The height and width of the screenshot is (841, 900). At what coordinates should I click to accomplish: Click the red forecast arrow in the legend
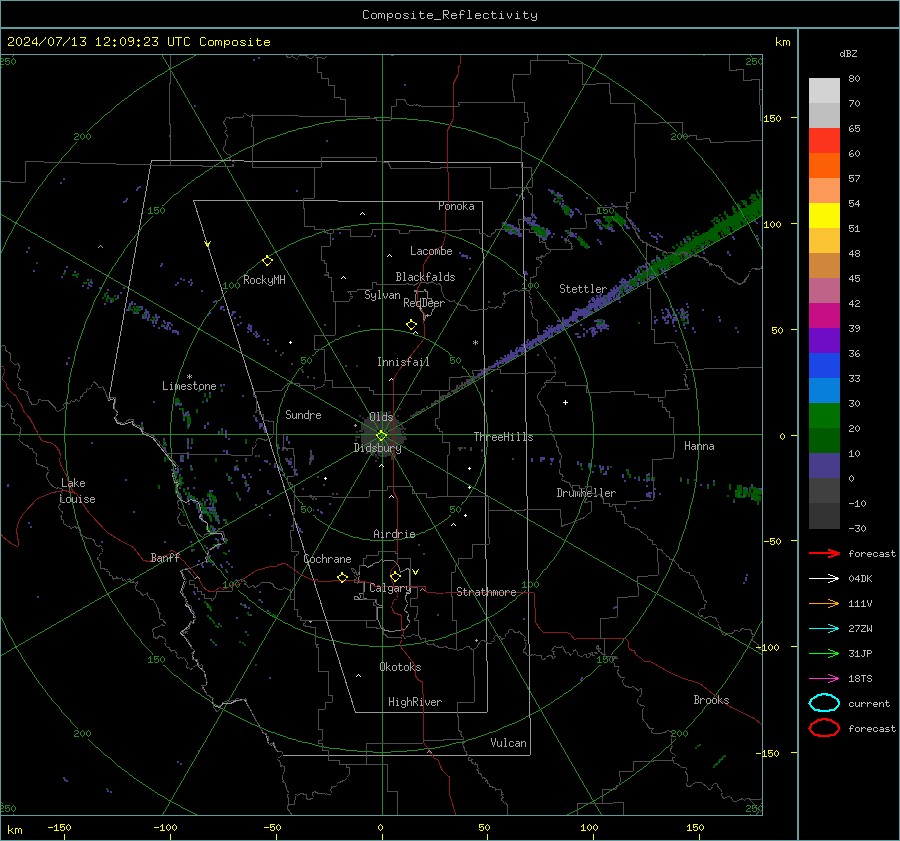(824, 553)
